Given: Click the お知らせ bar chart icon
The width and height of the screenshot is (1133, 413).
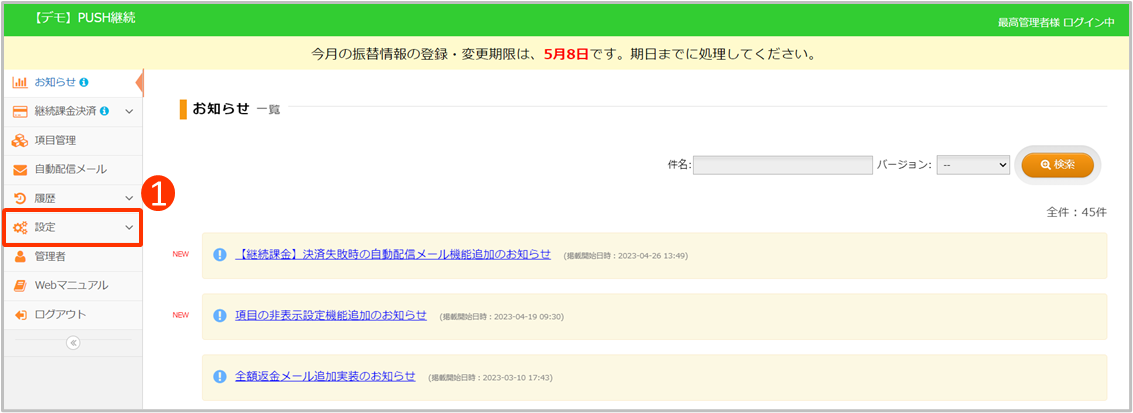Looking at the screenshot, I should pos(20,82).
